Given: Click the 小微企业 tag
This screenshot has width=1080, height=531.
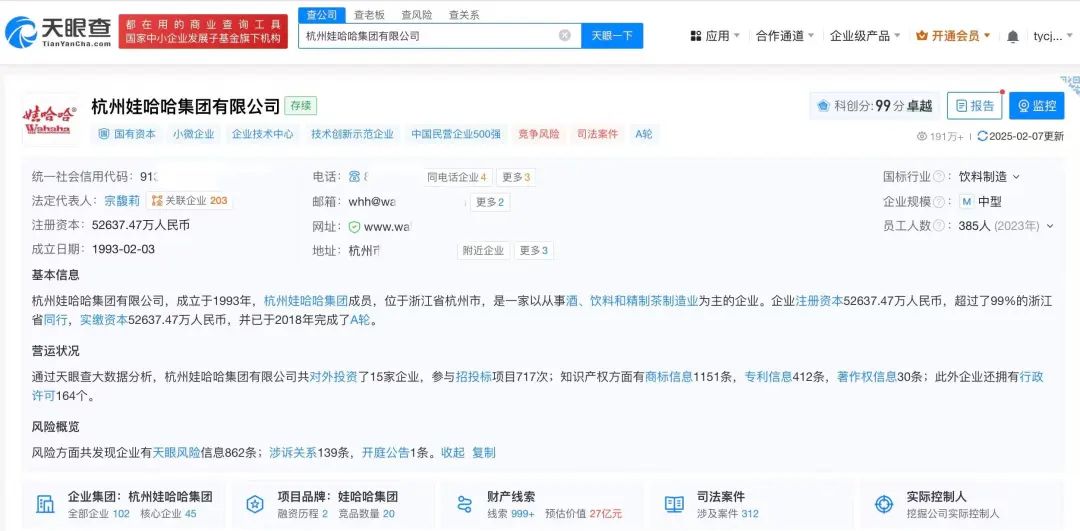Looking at the screenshot, I should pos(194,134).
